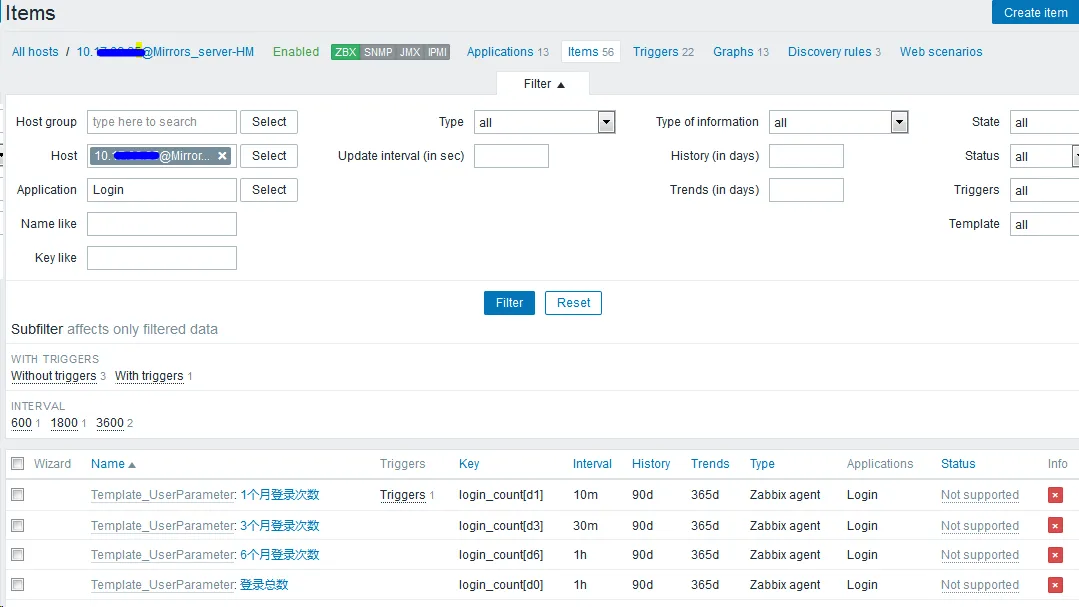Viewport: 1079px width, 607px height.
Task: Click Select next to Host group
Action: (x=269, y=122)
